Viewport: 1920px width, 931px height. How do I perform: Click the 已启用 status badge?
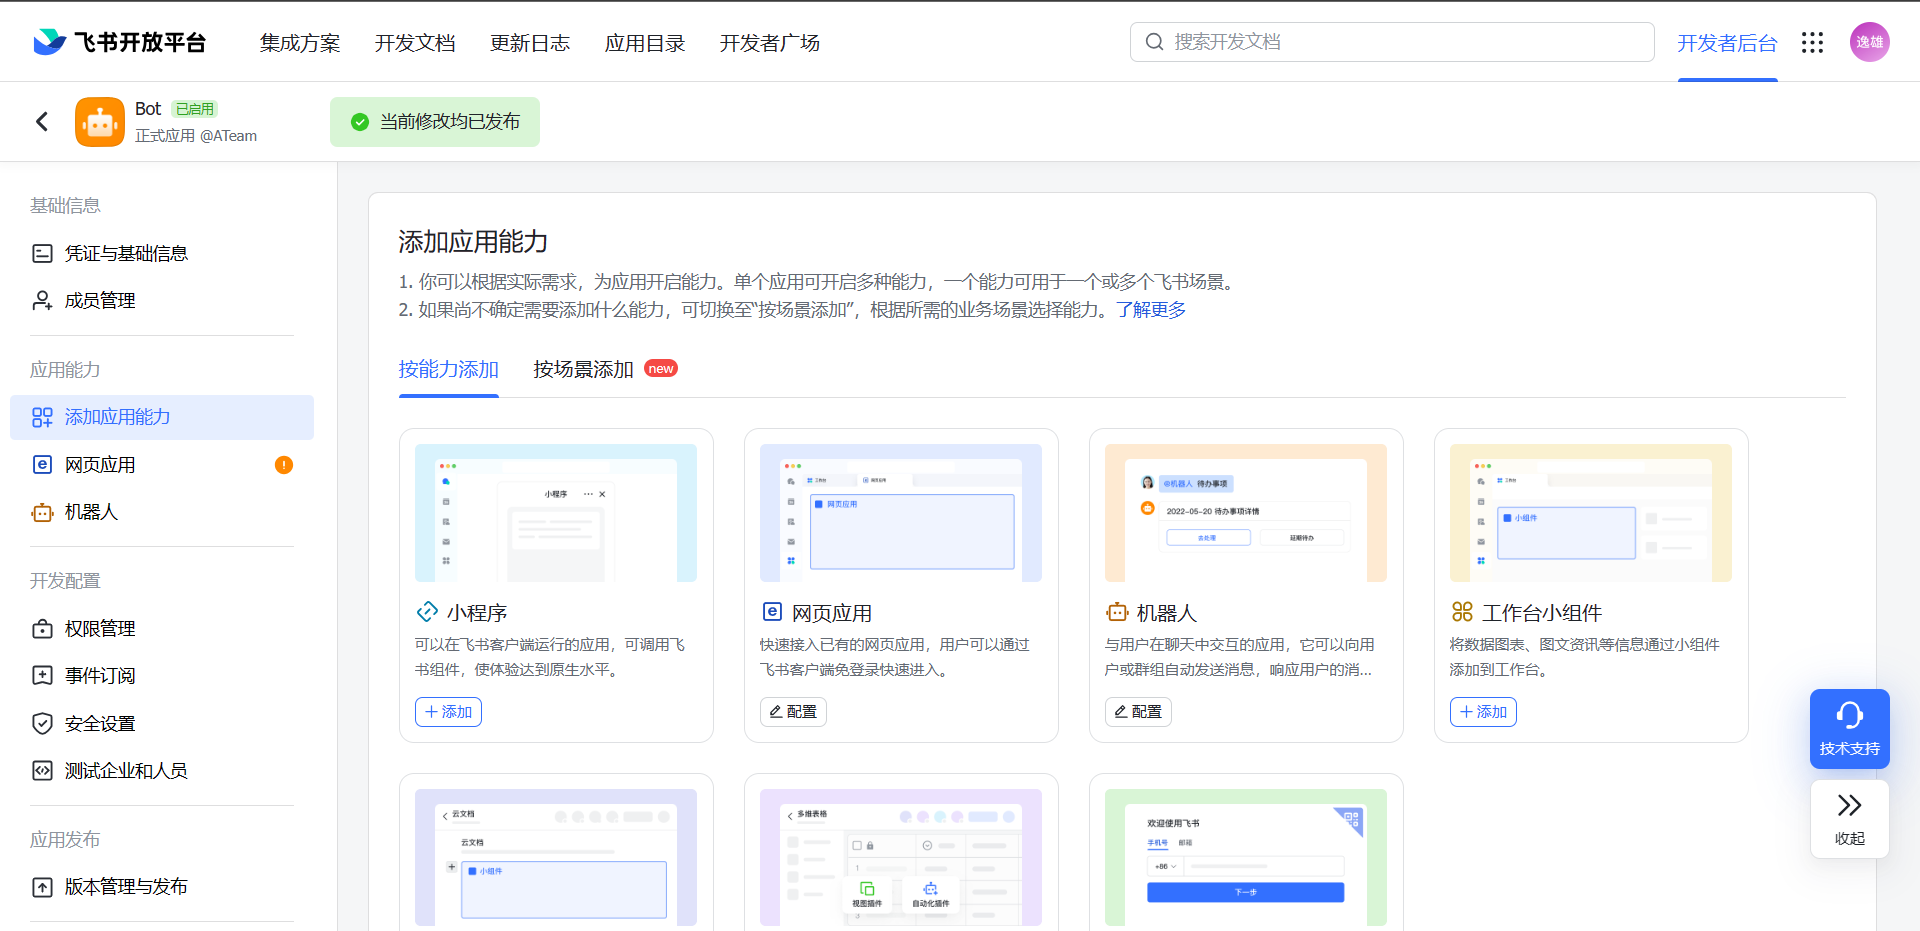point(194,109)
